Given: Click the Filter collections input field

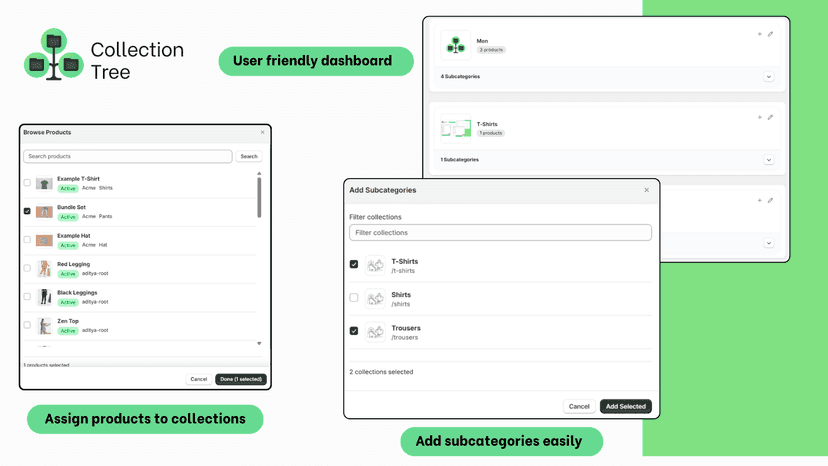Looking at the screenshot, I should pyautogui.click(x=500, y=232).
